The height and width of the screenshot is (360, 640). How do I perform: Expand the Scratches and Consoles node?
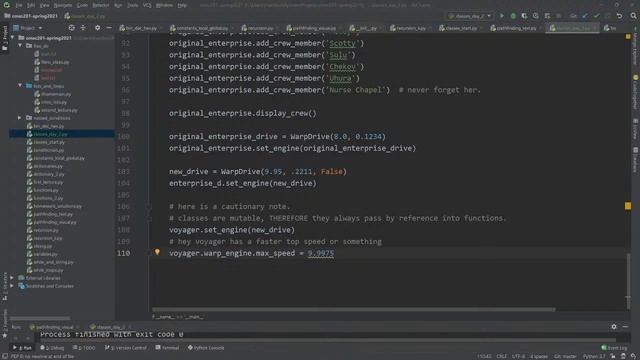tap(12, 286)
